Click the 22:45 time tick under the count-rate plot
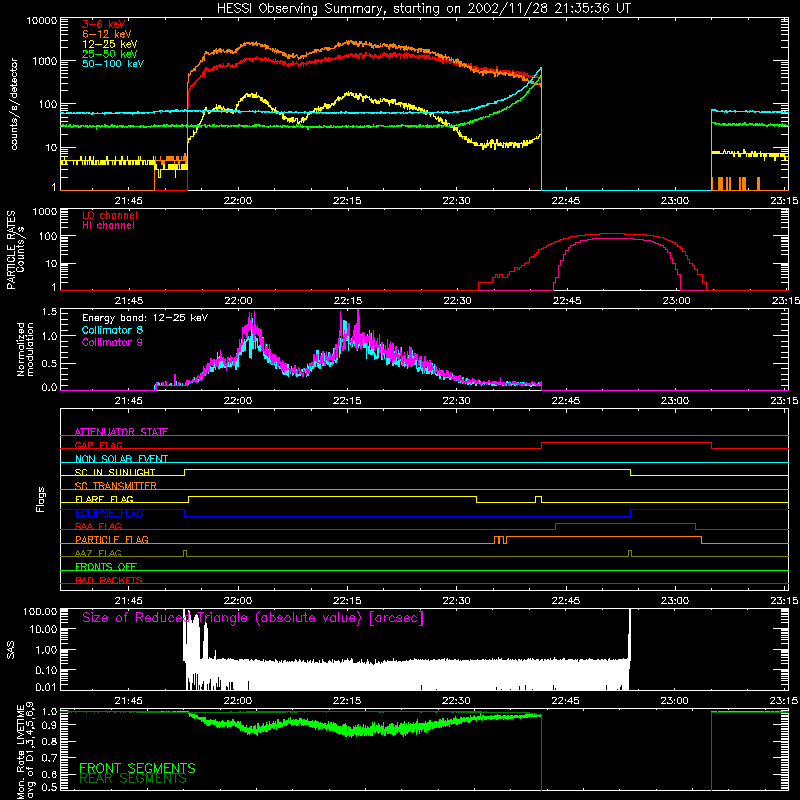This screenshot has height=800, width=800. (x=565, y=201)
